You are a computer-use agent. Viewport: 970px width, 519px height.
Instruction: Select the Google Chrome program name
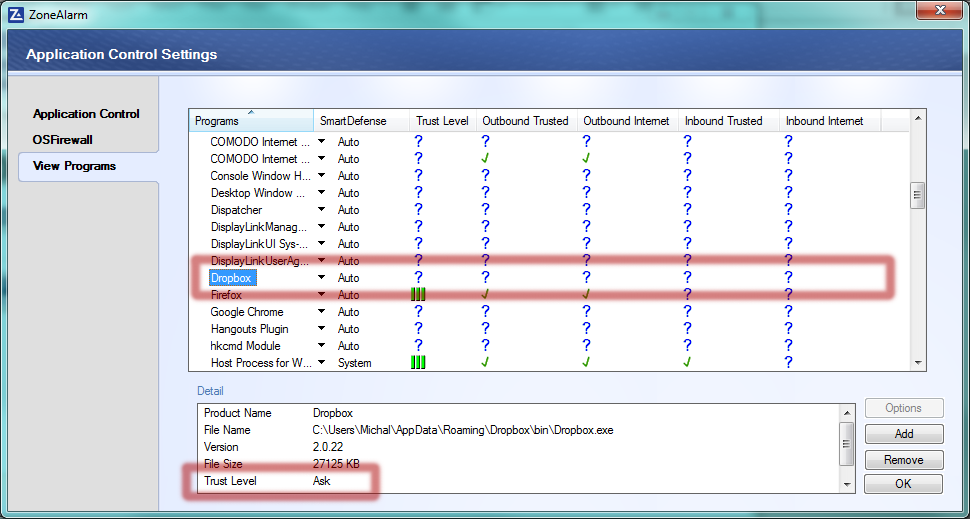point(247,312)
